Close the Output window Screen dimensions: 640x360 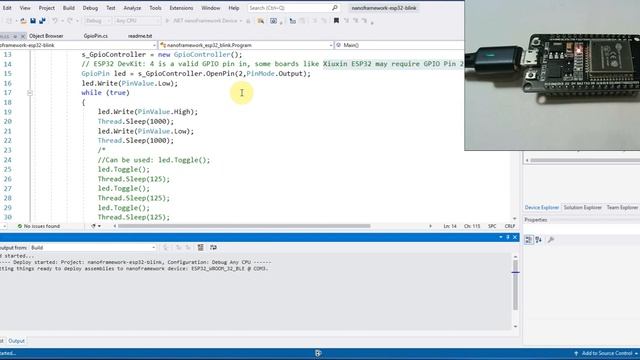click(x=515, y=237)
